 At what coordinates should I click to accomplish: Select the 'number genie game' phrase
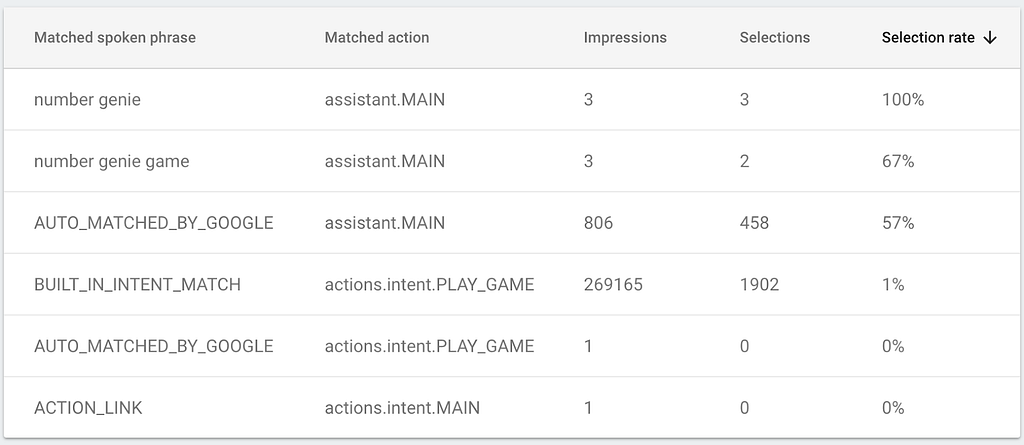(x=112, y=161)
